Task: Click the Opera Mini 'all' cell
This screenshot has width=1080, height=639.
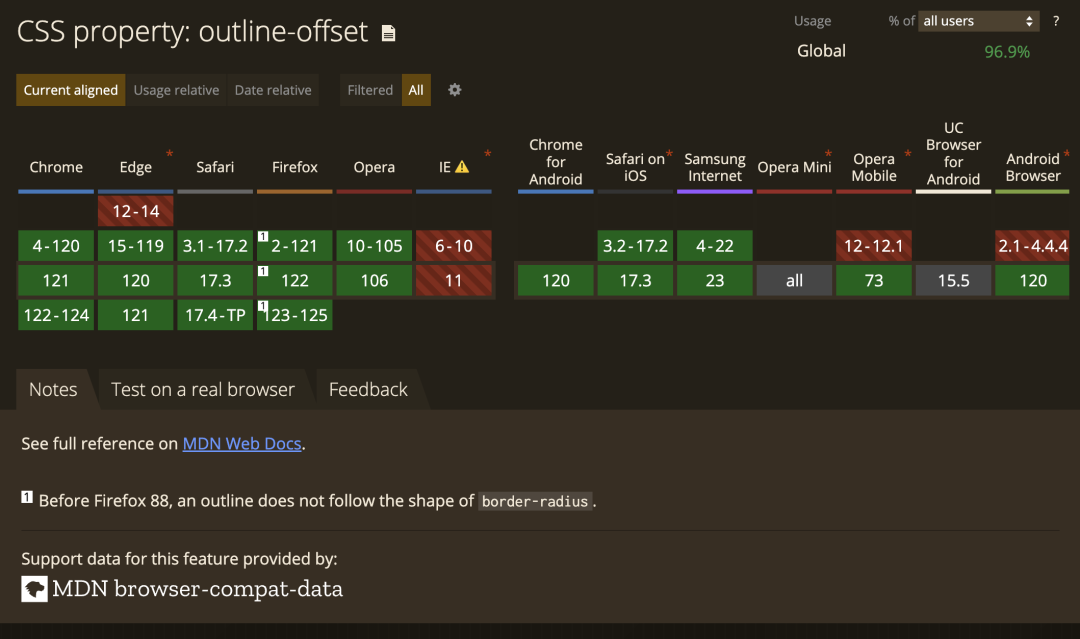Action: (794, 280)
